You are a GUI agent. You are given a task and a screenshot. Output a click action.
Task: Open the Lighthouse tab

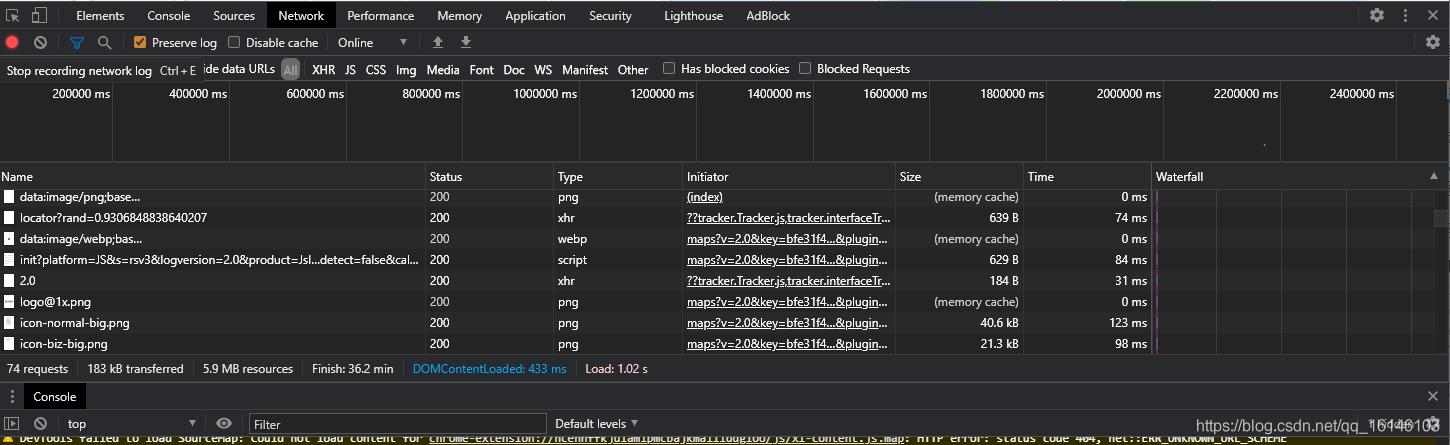(693, 15)
